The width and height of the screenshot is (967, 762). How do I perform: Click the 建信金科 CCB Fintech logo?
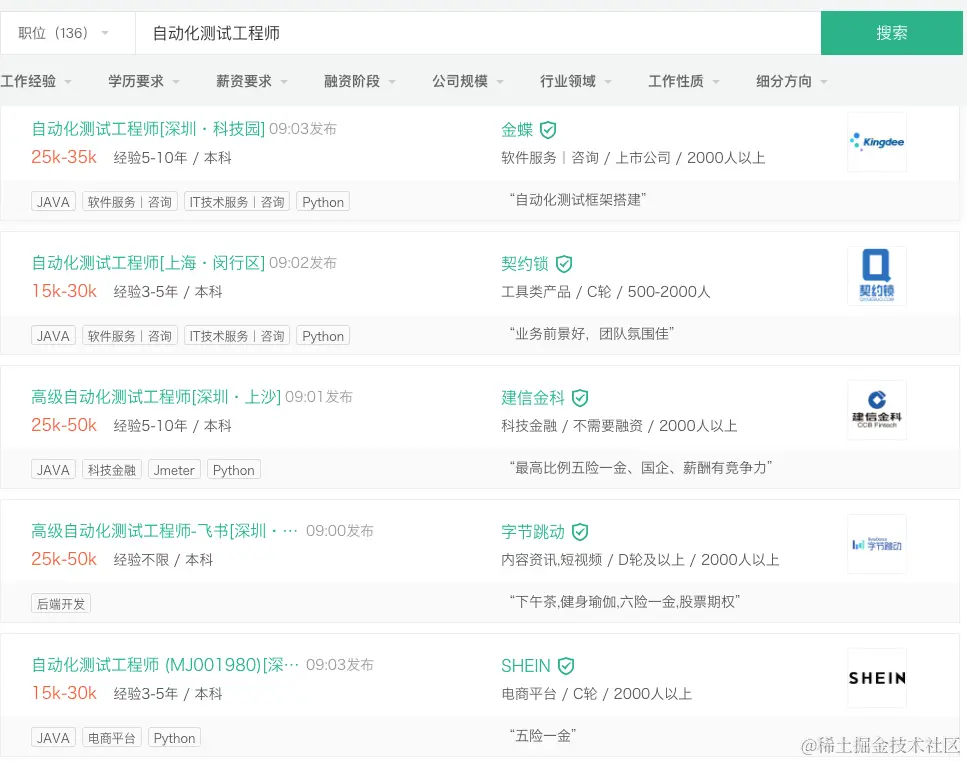tap(877, 409)
